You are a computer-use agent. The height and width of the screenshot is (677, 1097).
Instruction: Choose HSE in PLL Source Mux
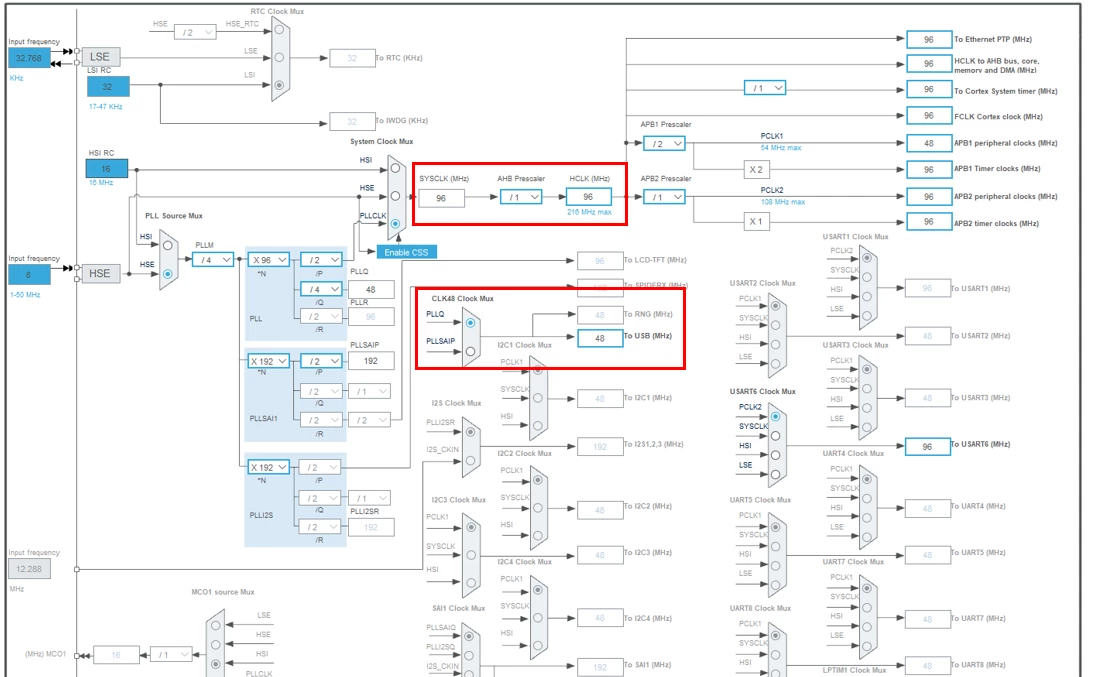pyautogui.click(x=167, y=274)
